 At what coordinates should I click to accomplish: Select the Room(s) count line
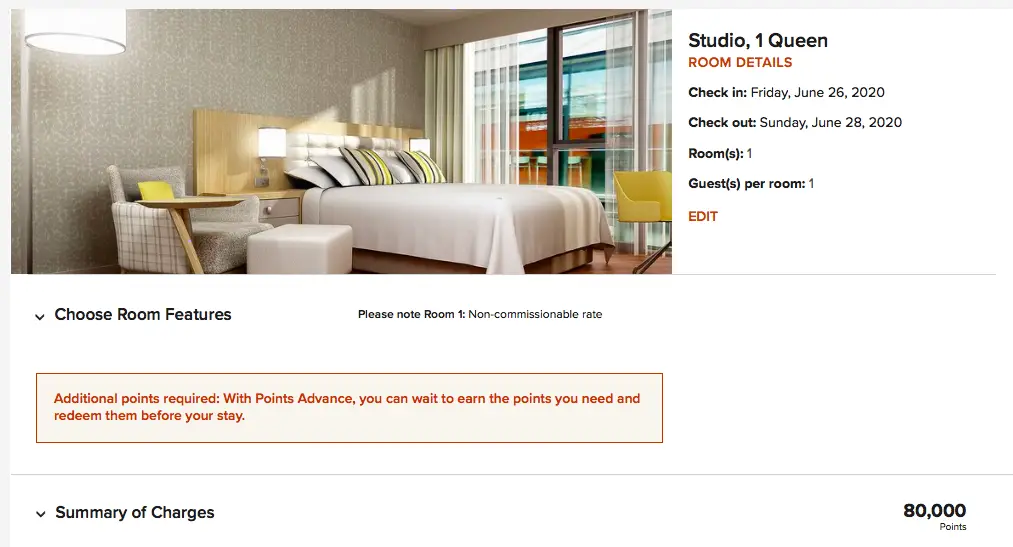(720, 153)
